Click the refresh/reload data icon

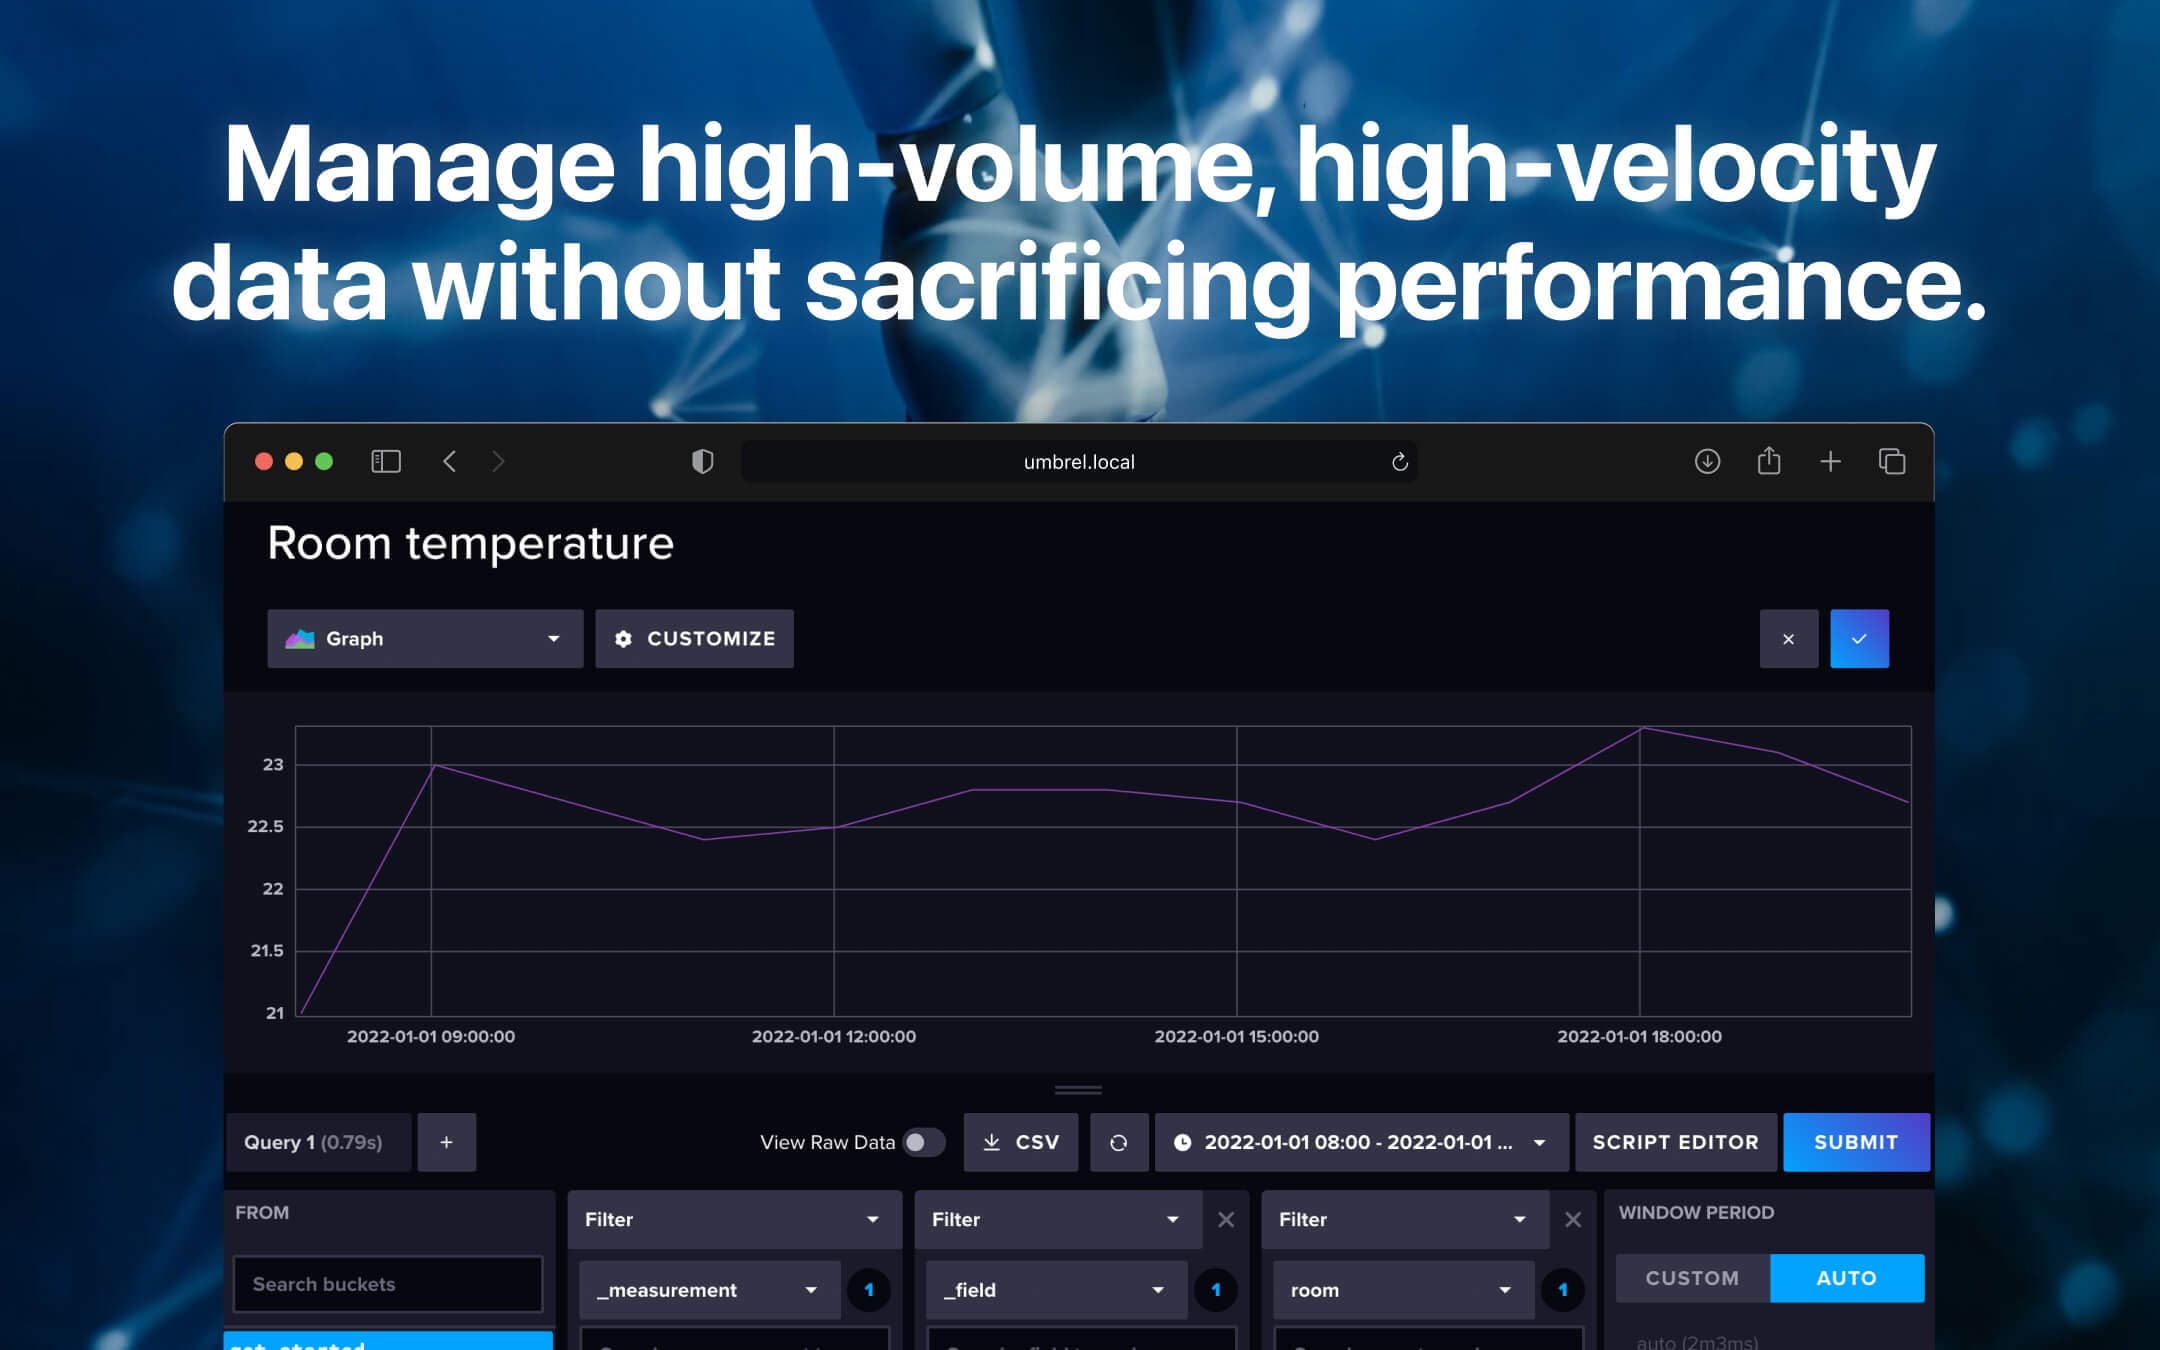1118,1143
